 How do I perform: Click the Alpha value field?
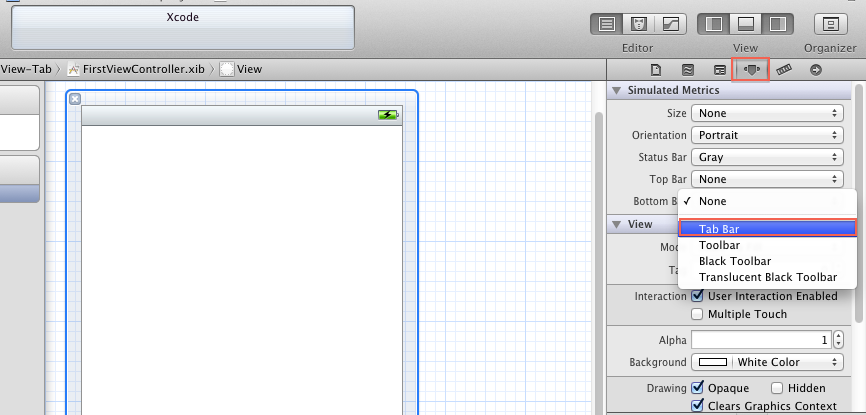761,340
